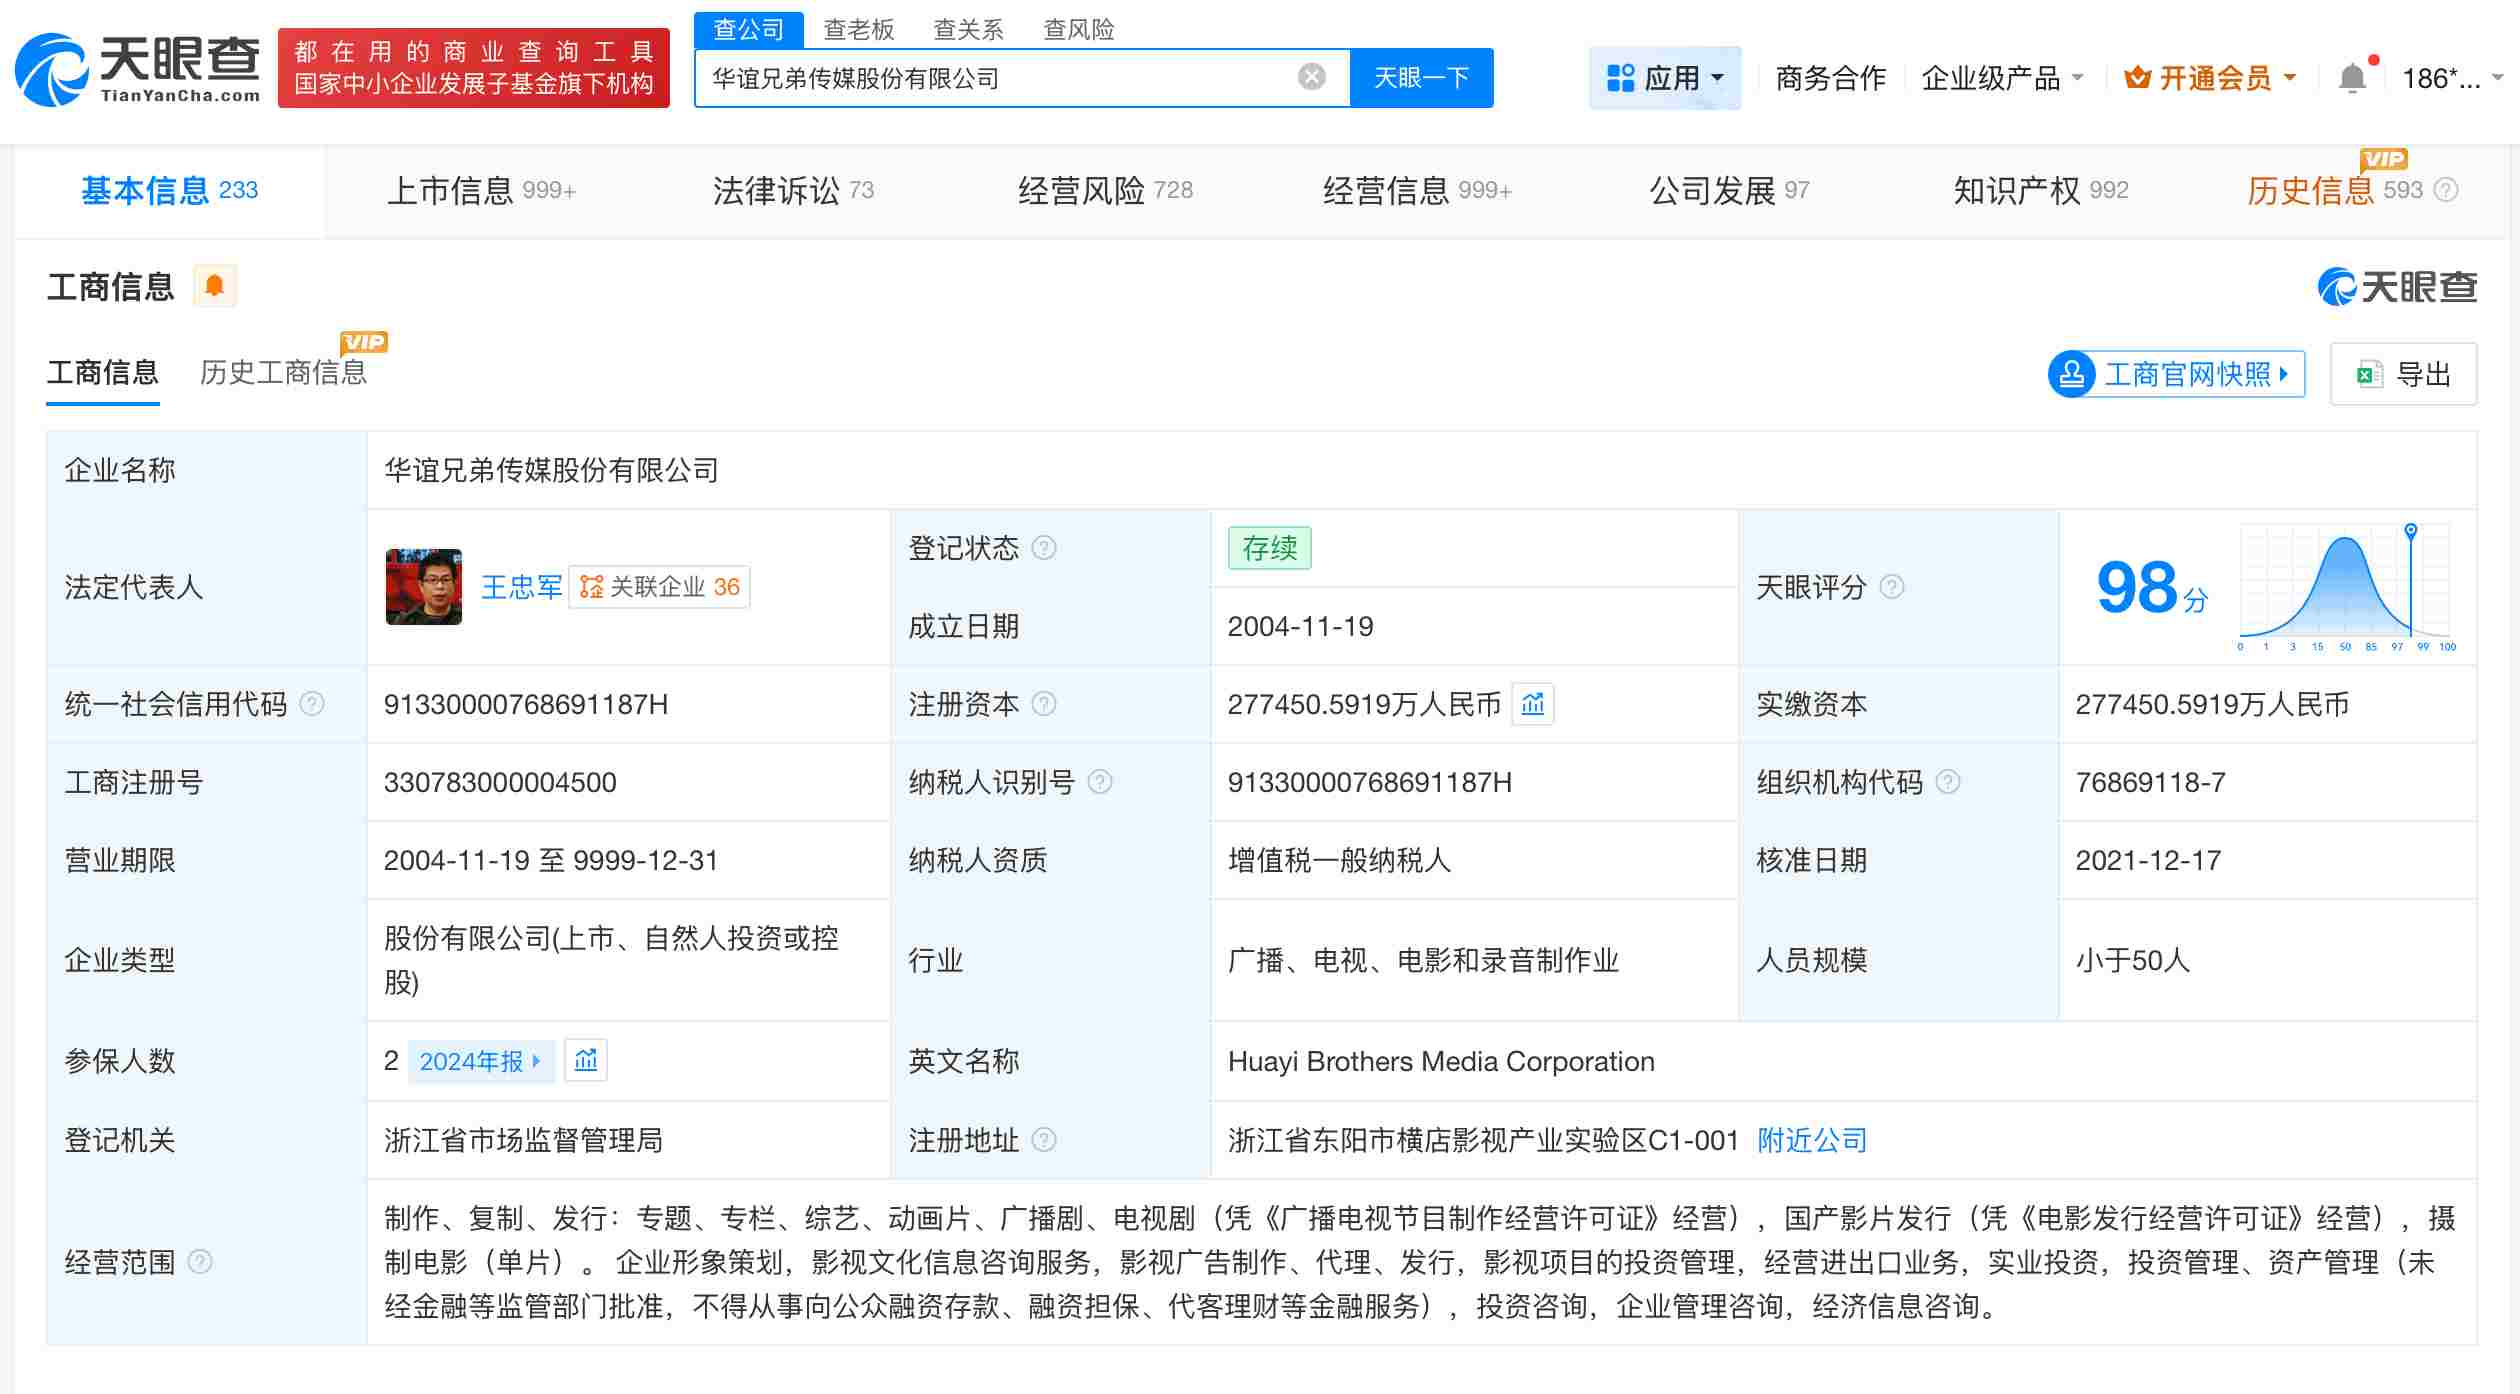
Task: Select the 历史工商信息 tab
Action: pyautogui.click(x=283, y=372)
